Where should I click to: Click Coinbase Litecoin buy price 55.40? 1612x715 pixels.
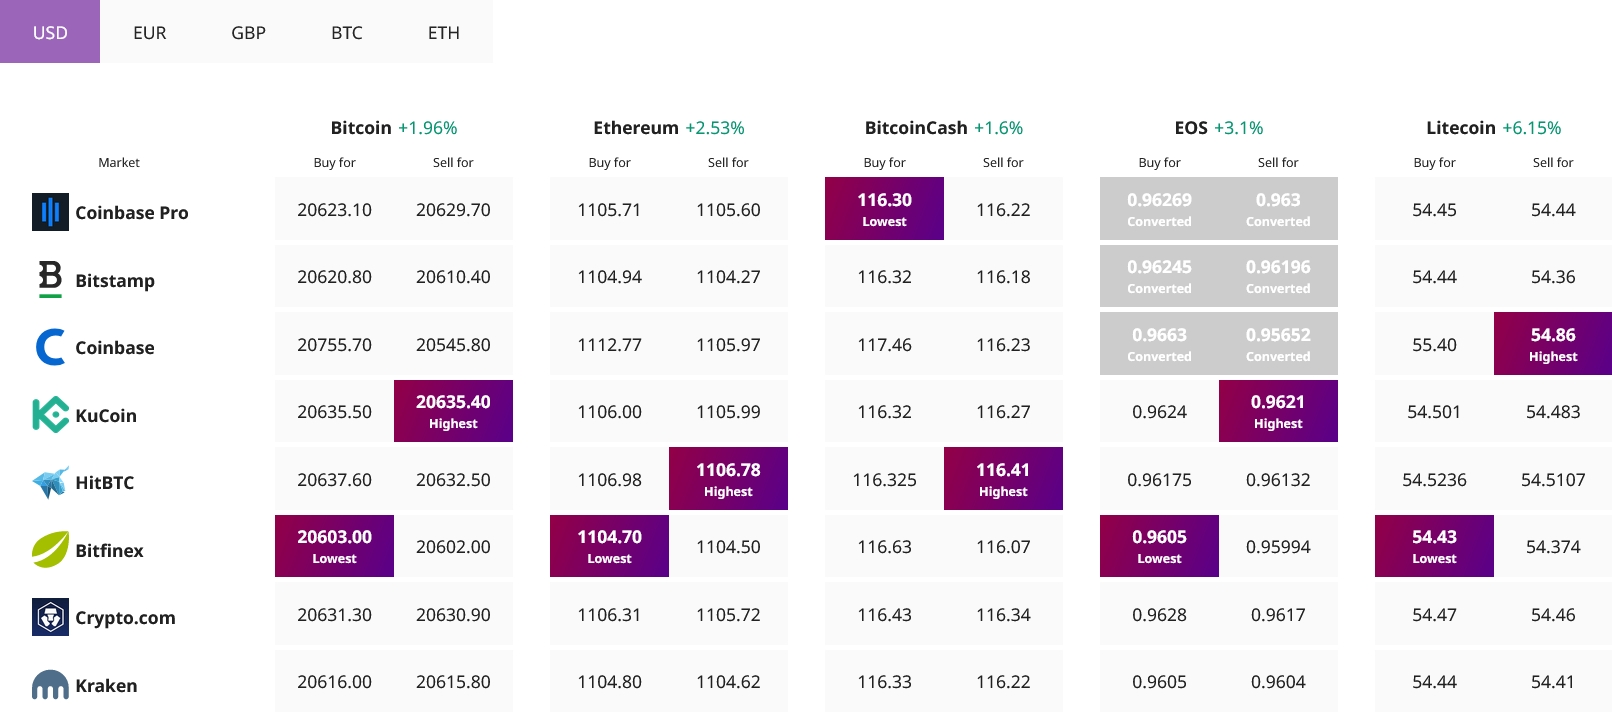(1434, 345)
